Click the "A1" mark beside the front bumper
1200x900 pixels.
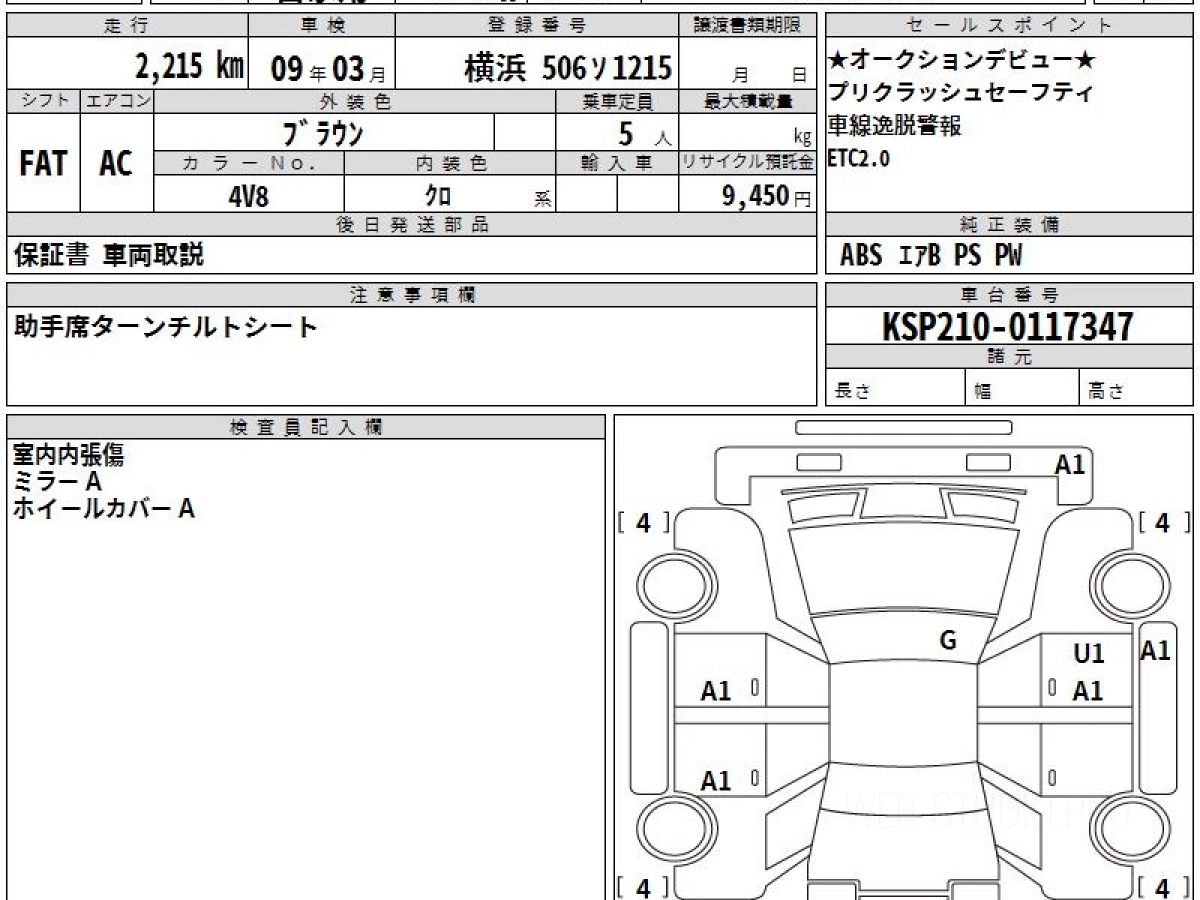pos(1070,464)
